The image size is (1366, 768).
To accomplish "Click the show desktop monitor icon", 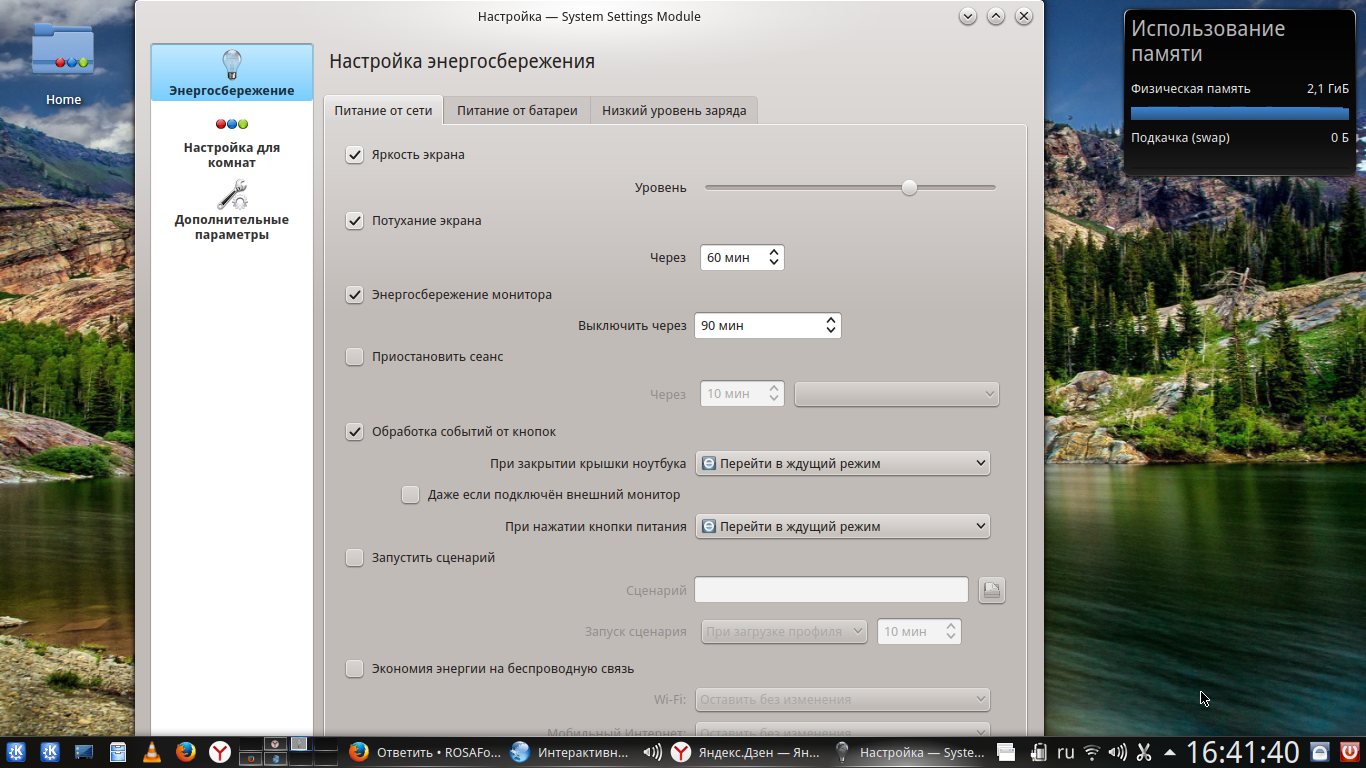I will pyautogui.click(x=83, y=752).
